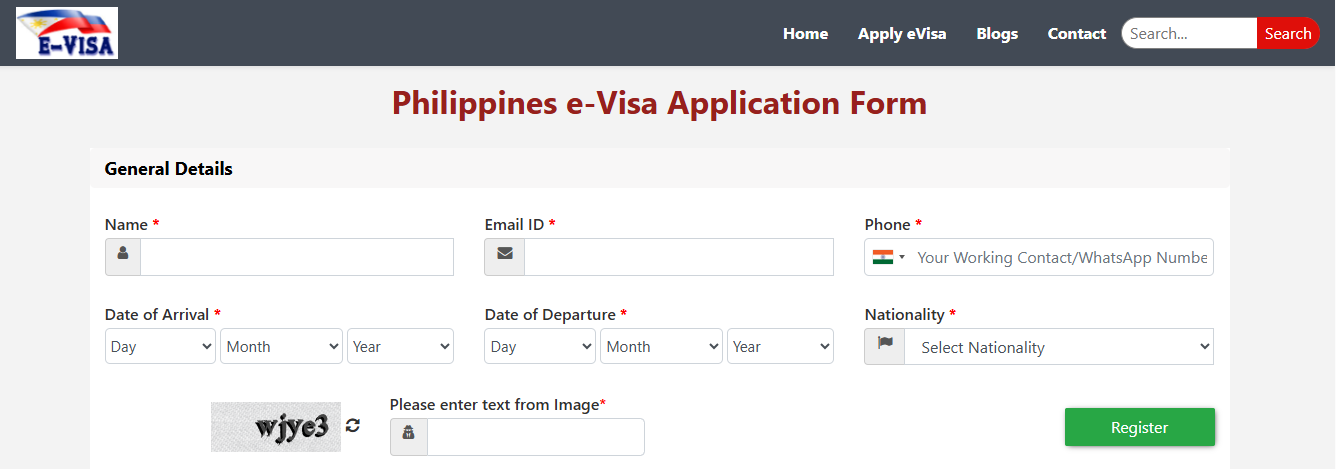
Task: Expand the Date of Departure Month dropdown
Action: (661, 347)
